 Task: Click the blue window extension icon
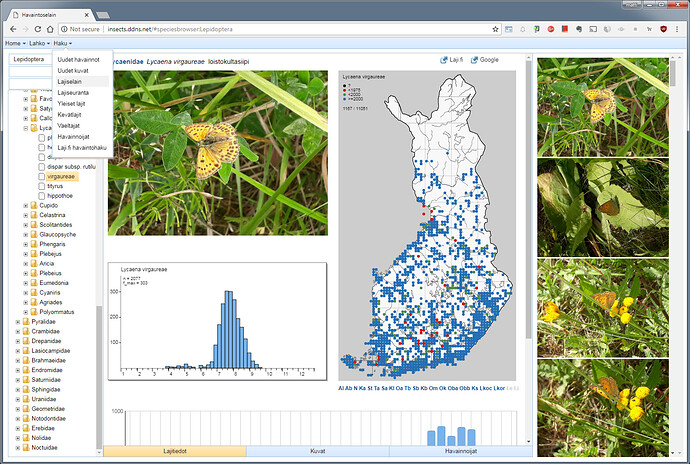click(x=509, y=29)
